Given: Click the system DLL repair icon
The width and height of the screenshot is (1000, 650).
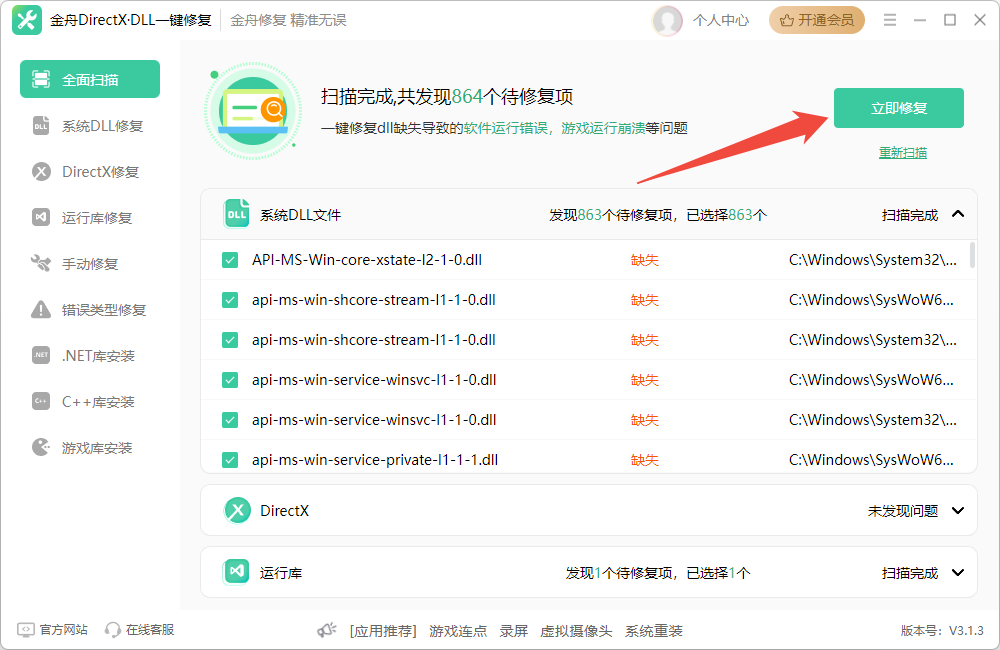Looking at the screenshot, I should tap(41, 126).
